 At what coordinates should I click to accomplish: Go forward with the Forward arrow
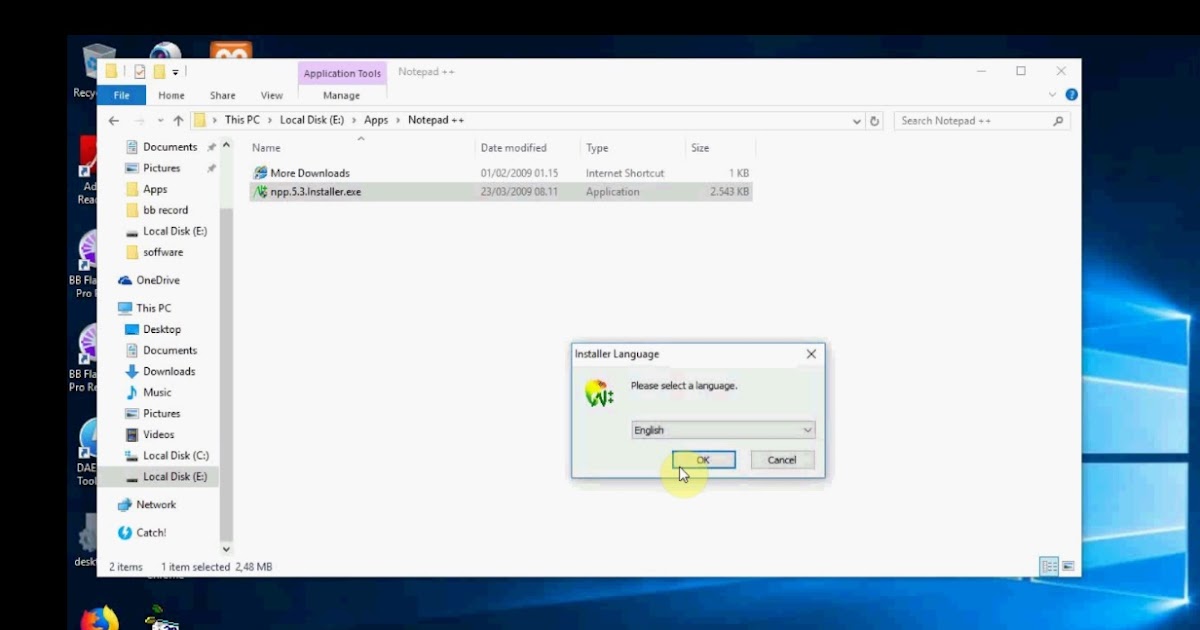[x=139, y=120]
